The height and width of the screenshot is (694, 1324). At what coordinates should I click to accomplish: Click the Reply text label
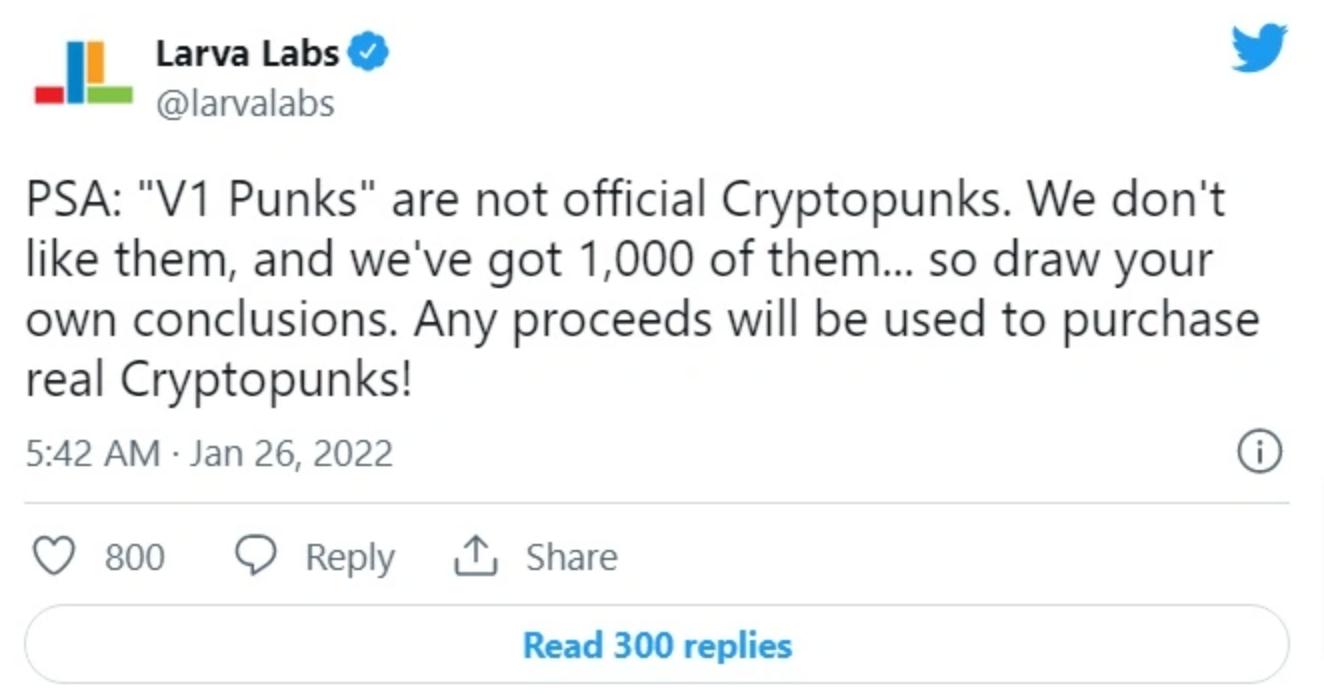click(x=349, y=557)
